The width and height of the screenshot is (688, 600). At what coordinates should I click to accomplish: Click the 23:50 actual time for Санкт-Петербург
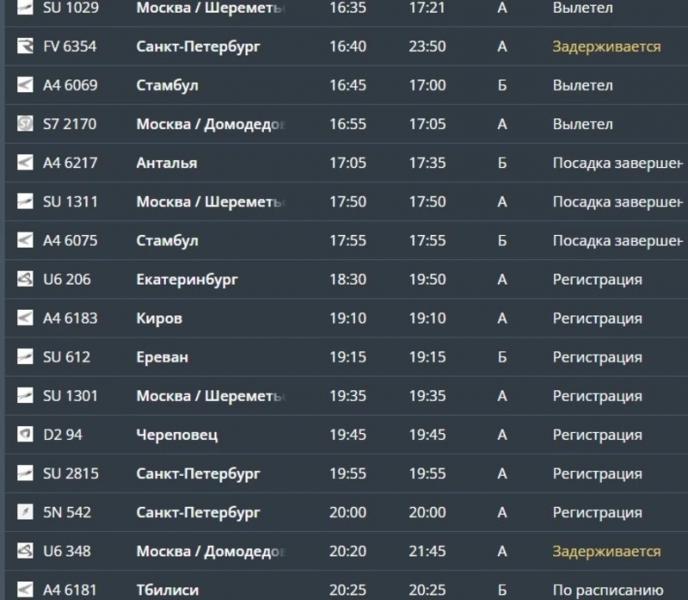click(x=427, y=47)
